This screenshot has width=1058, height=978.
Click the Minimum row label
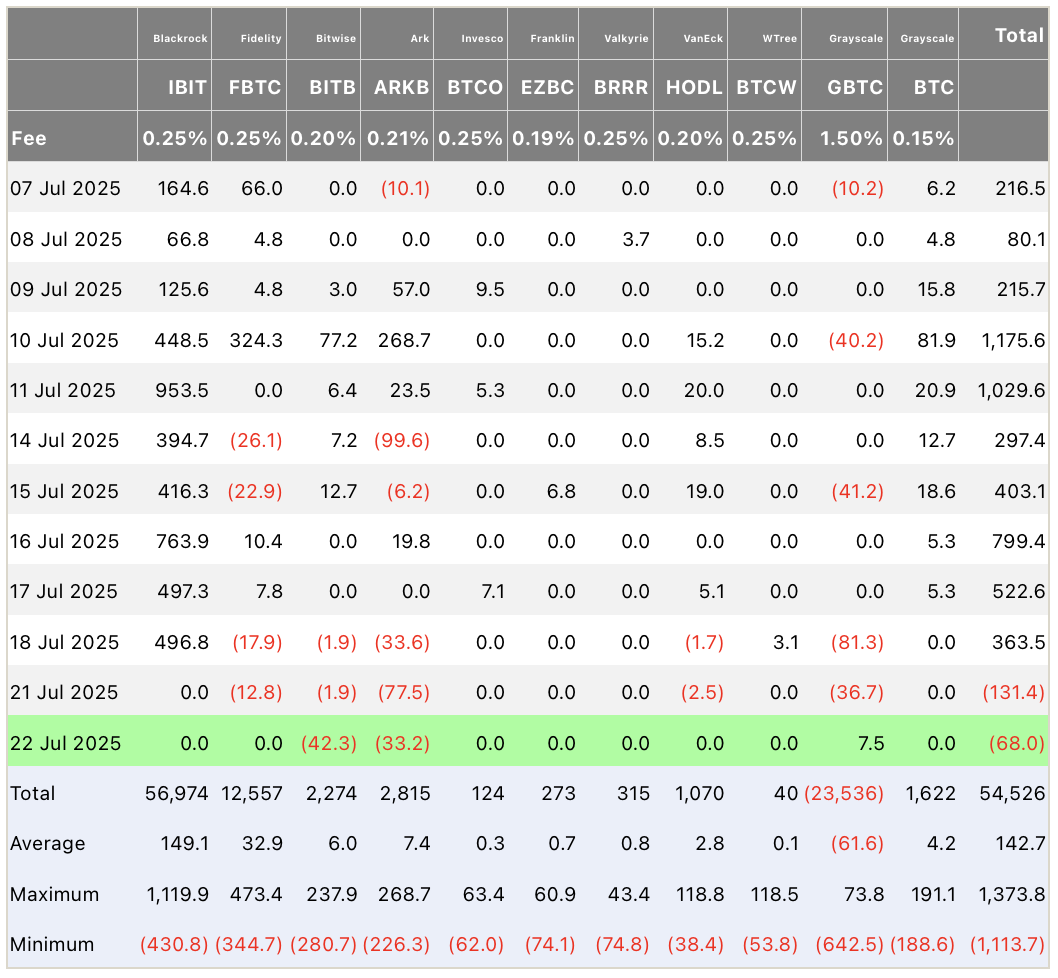pos(52,944)
